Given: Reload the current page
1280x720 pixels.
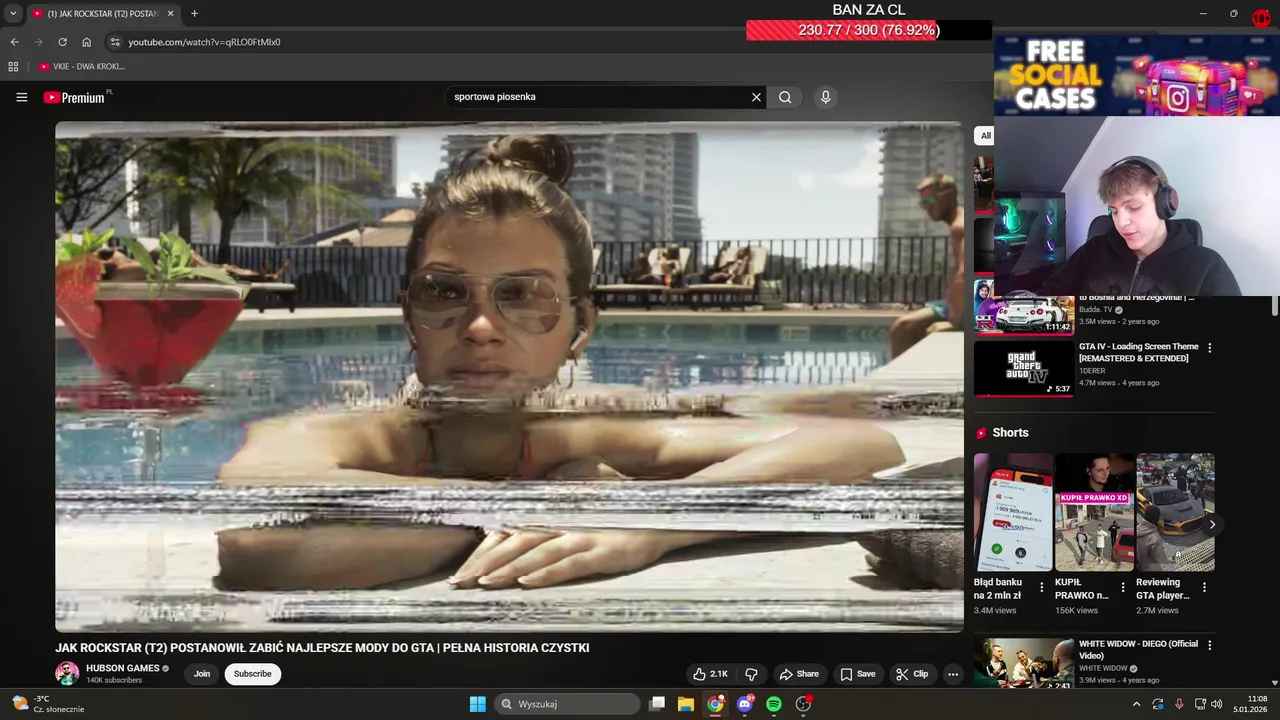Looking at the screenshot, I should pyautogui.click(x=62, y=42).
